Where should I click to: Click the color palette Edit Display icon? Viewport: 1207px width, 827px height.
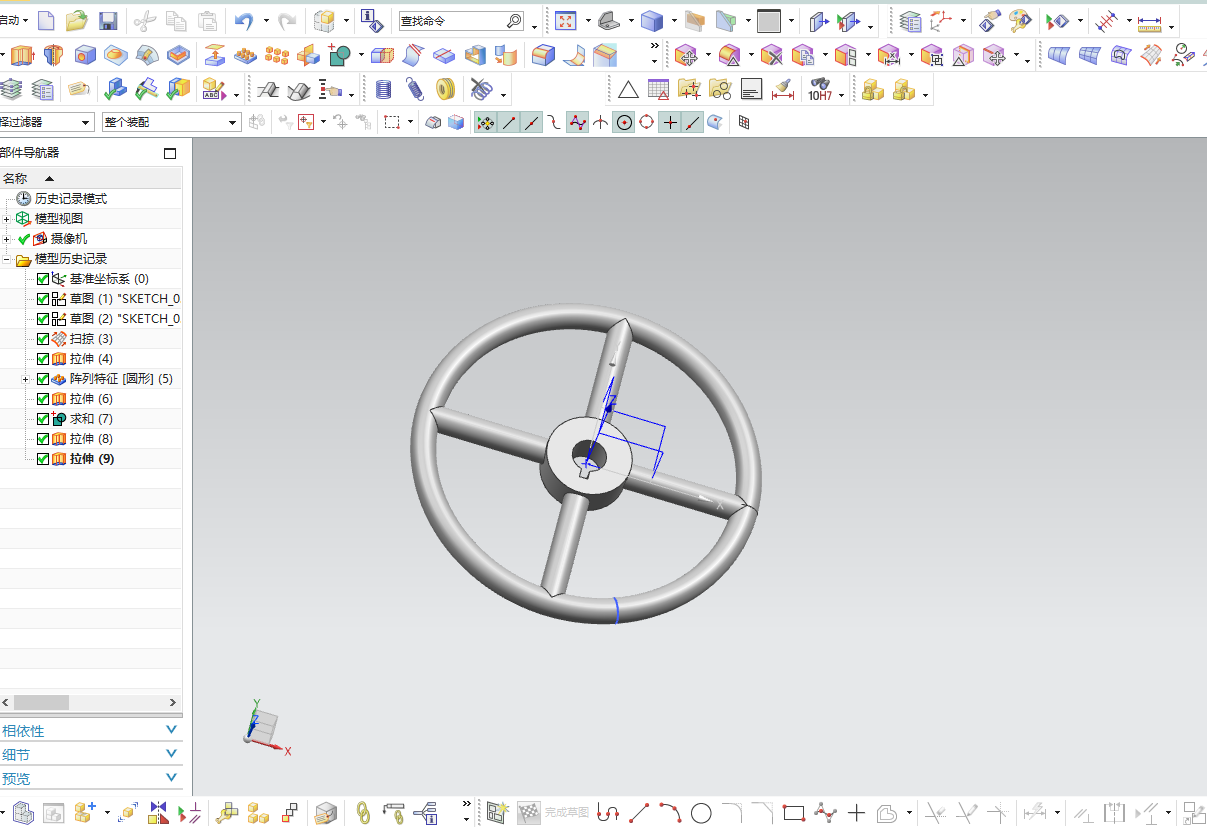1019,20
